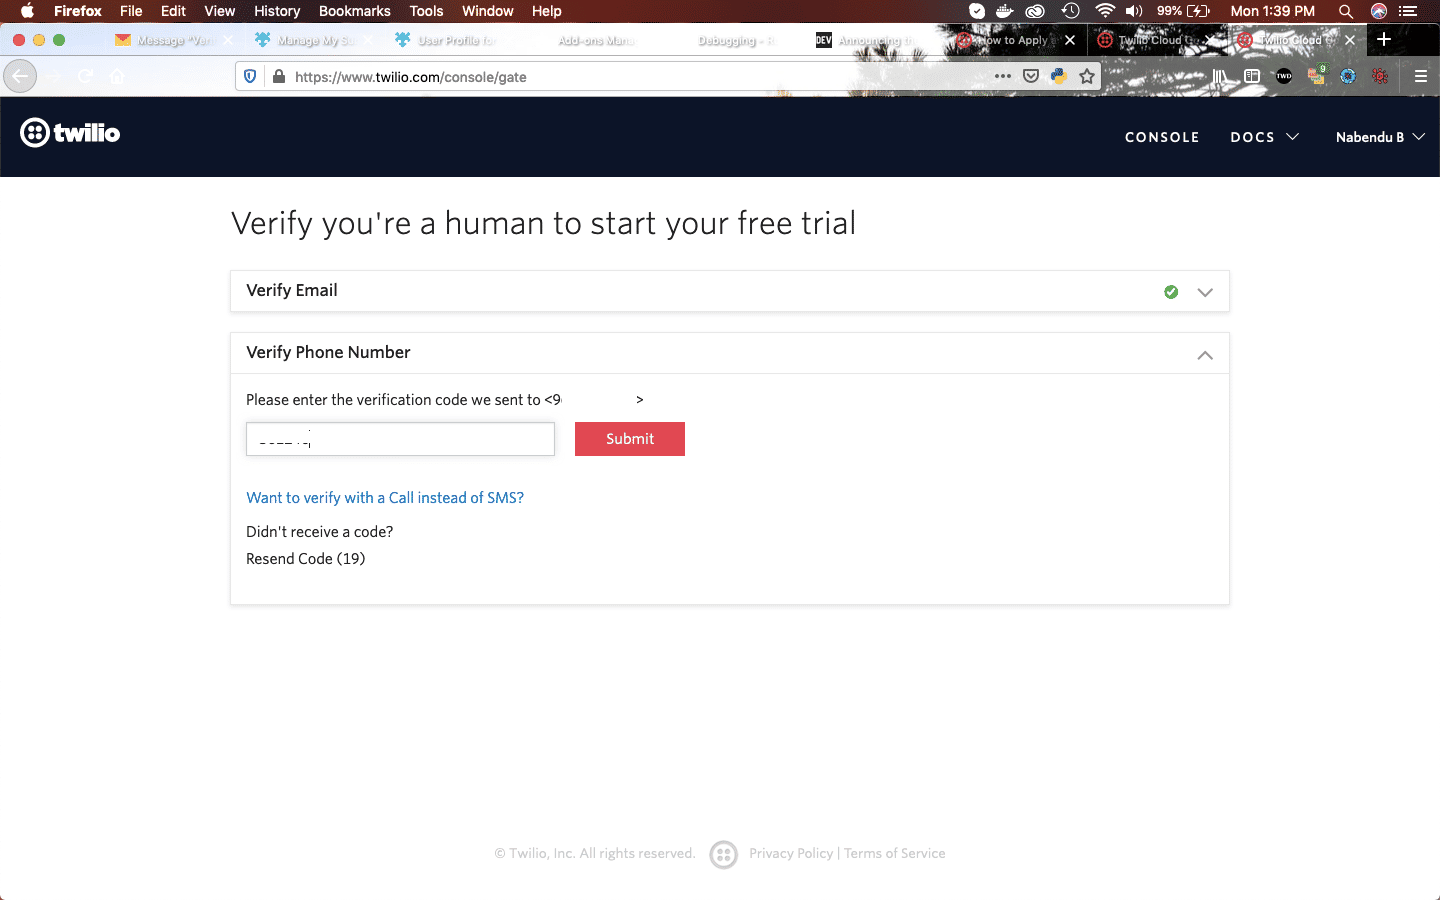Image resolution: width=1440 pixels, height=900 pixels.
Task: Click the verification code input field
Action: (400, 439)
